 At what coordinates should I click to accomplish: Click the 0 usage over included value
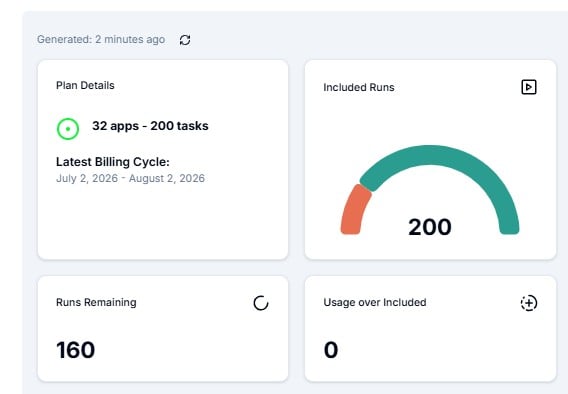pyautogui.click(x=331, y=350)
